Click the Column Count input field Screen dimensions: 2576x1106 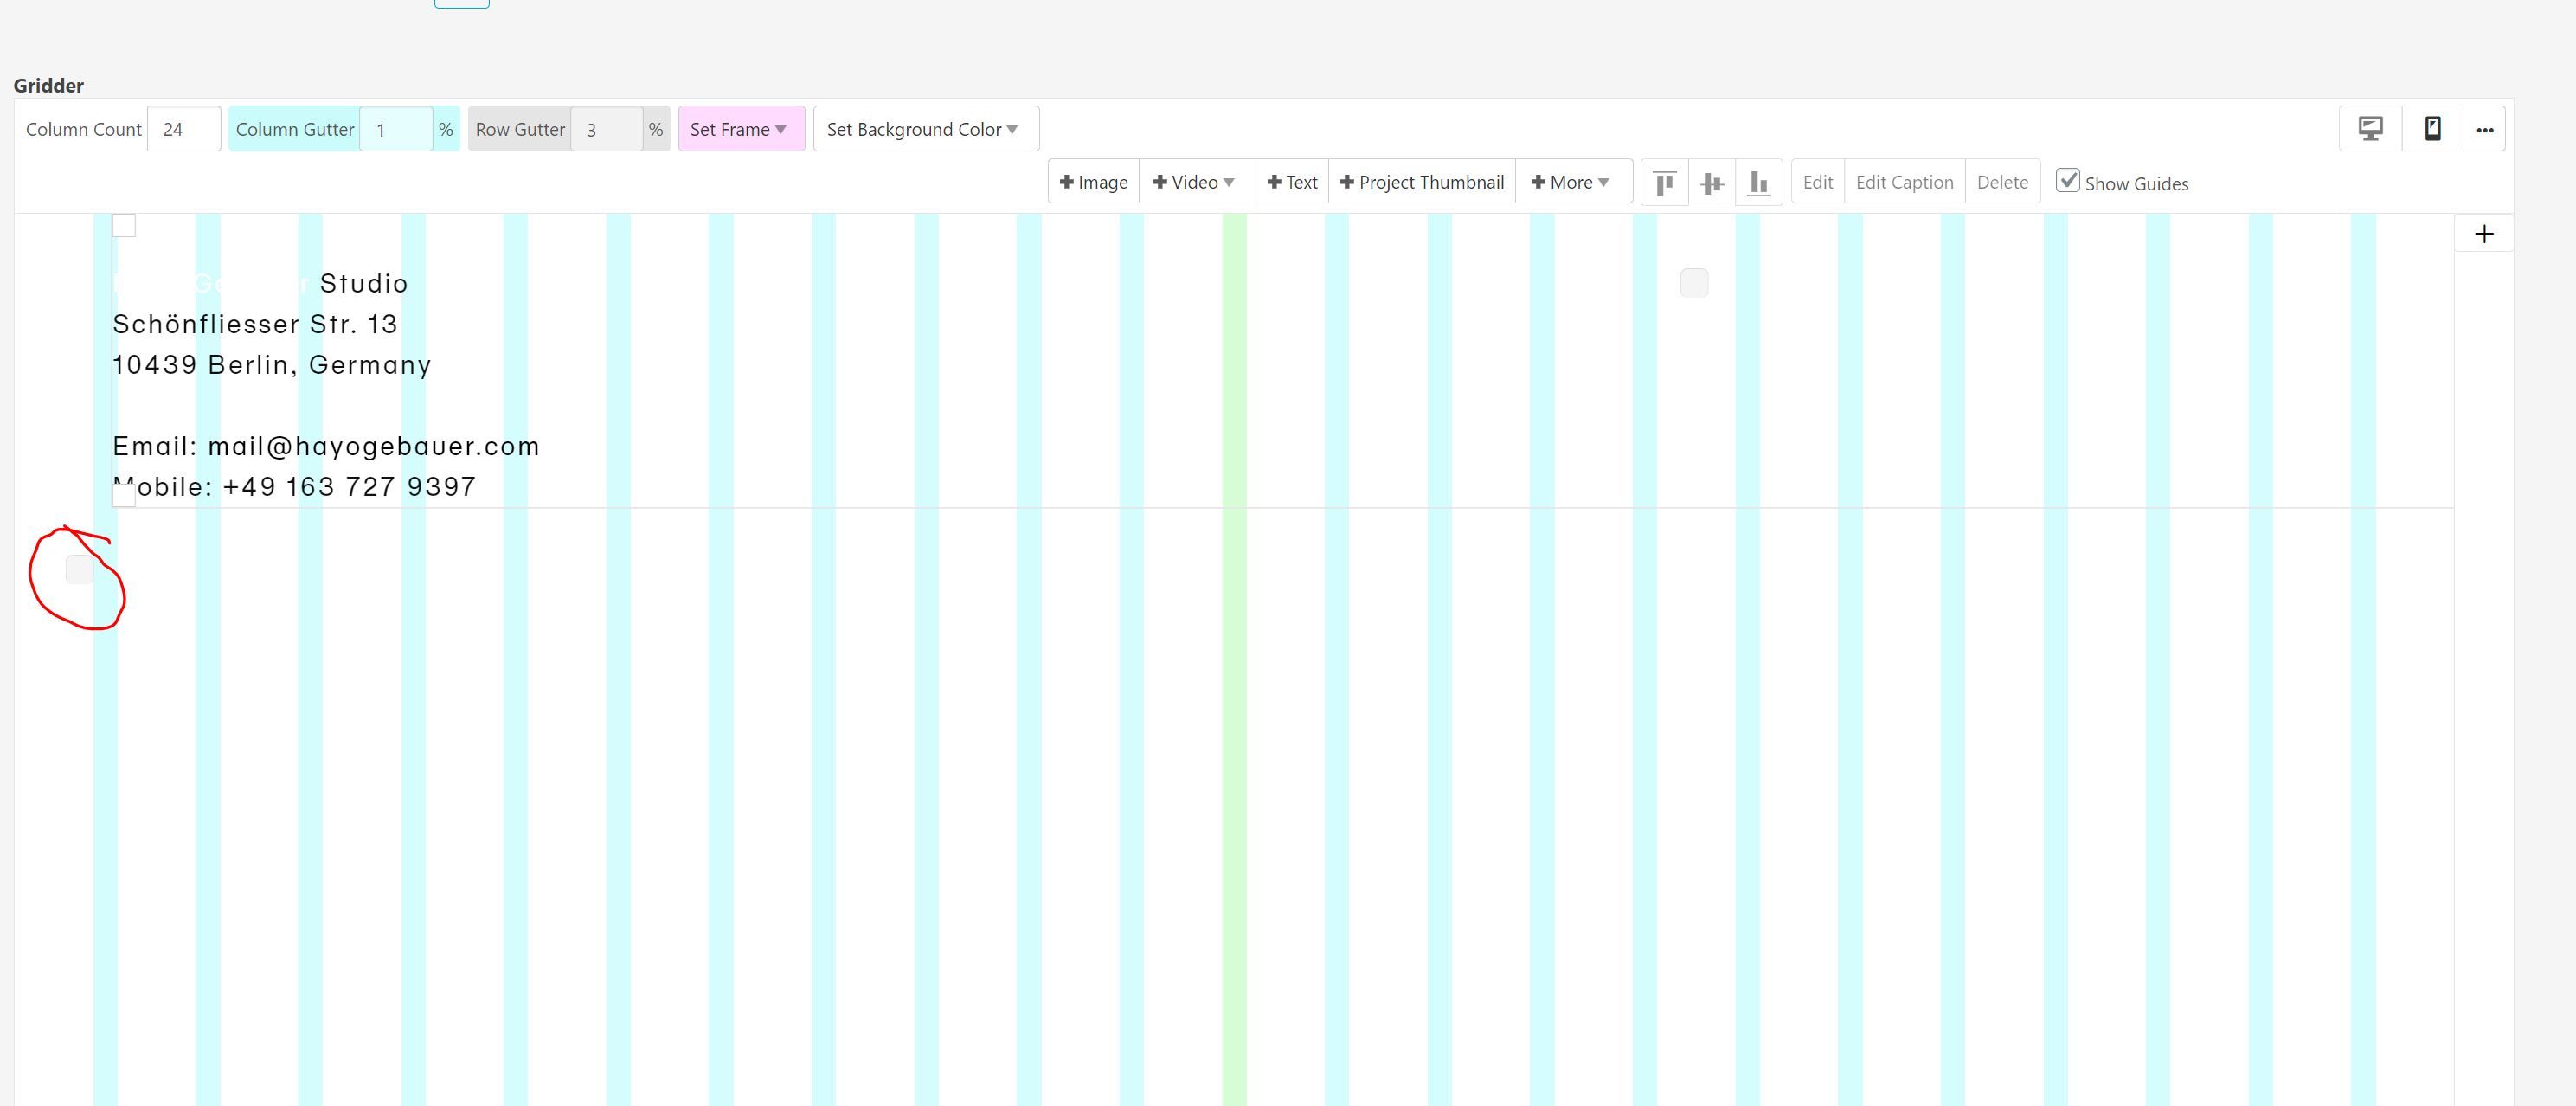[184, 130]
